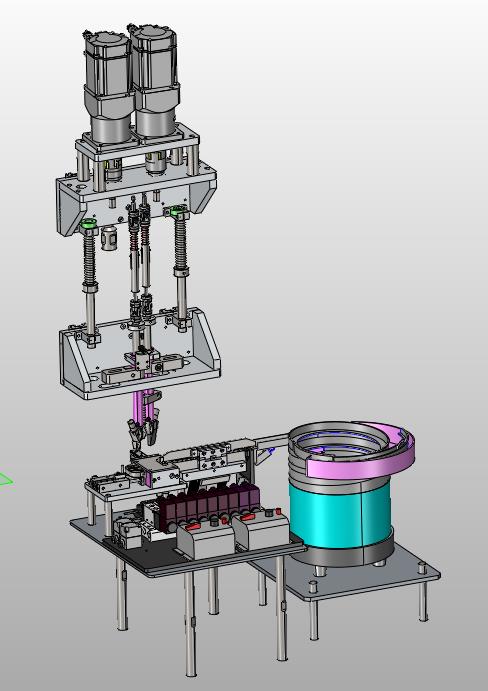Select the left servo motor on top
The height and width of the screenshot is (691, 488).
(x=108, y=84)
